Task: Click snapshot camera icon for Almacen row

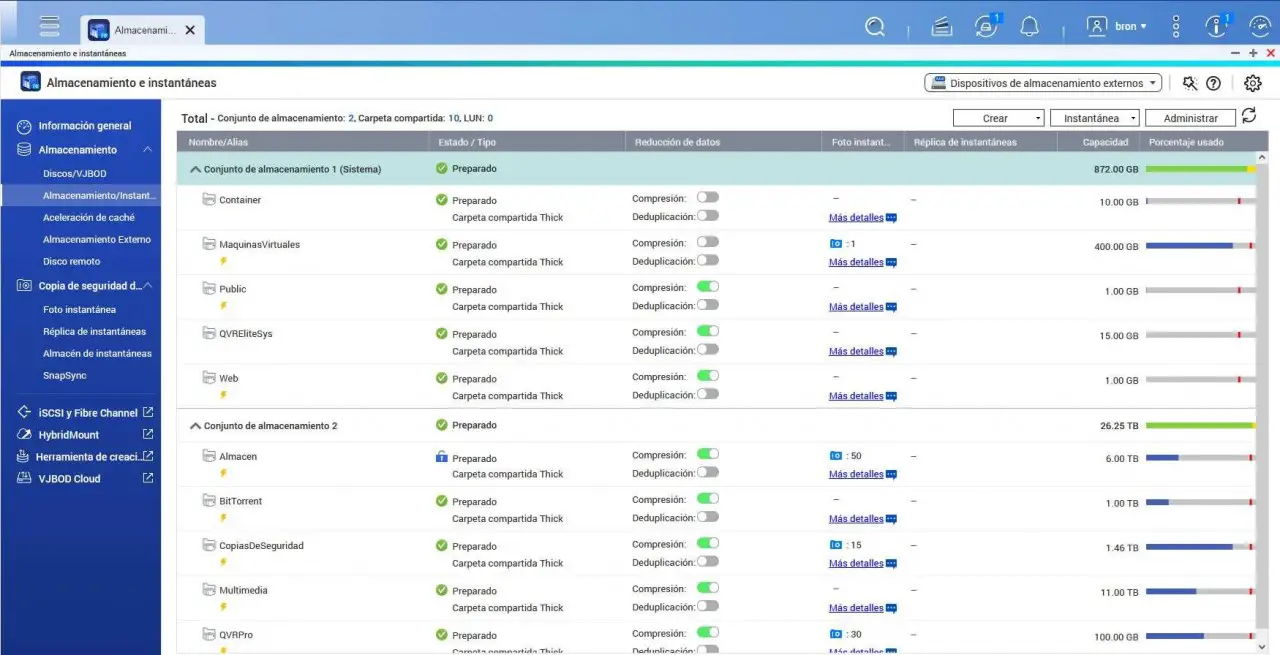Action: pos(836,456)
